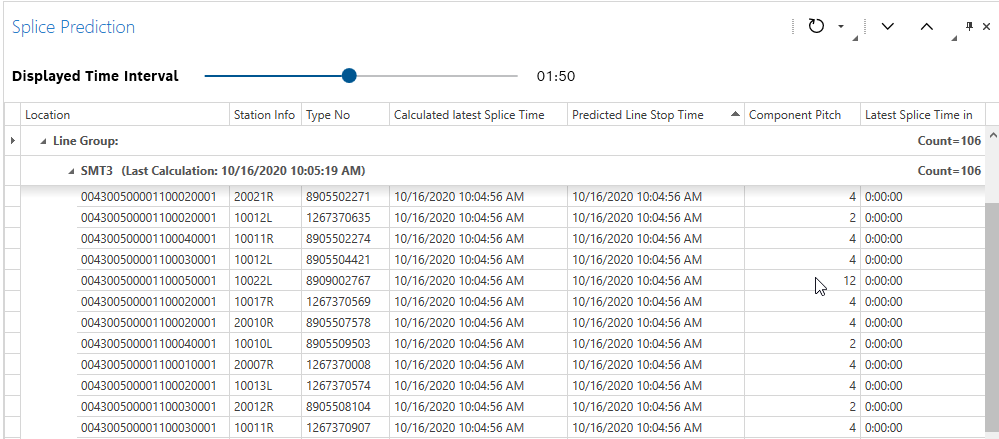Image resolution: width=999 pixels, height=439 pixels.
Task: Sort by Location column header
Action: coord(126,115)
